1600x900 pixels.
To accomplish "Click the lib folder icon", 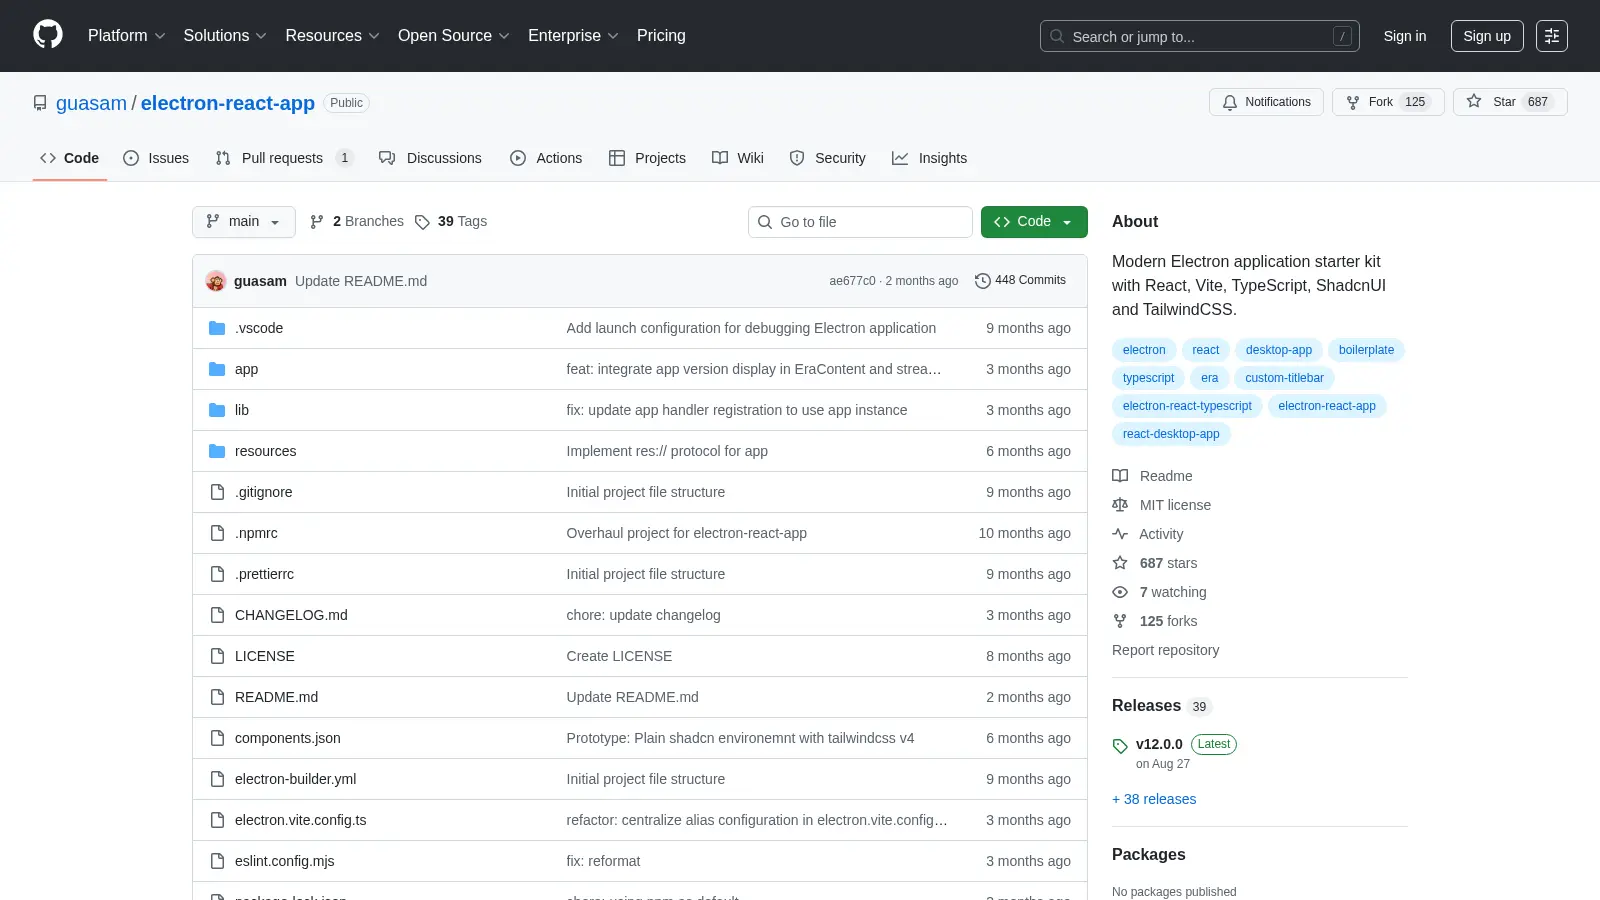I will [217, 410].
